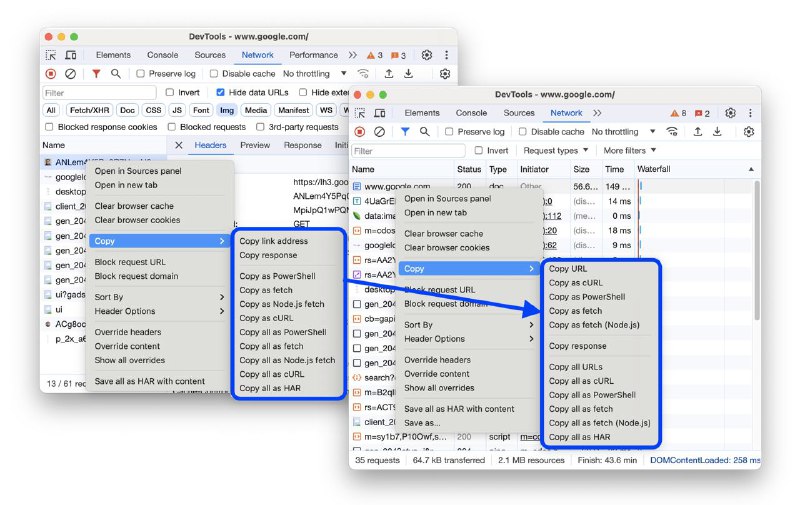Open Request types dropdown
Image resolution: width=800 pixels, height=505 pixels.
click(x=556, y=150)
